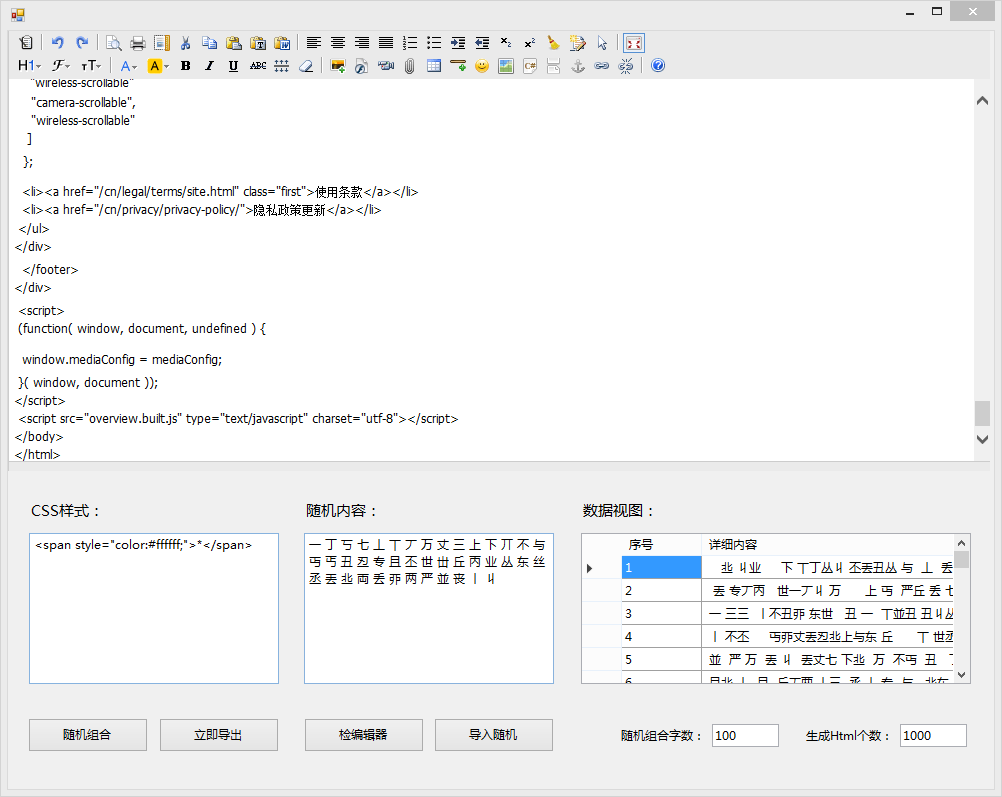Toggle italic formatting
1002x797 pixels.
click(x=210, y=66)
